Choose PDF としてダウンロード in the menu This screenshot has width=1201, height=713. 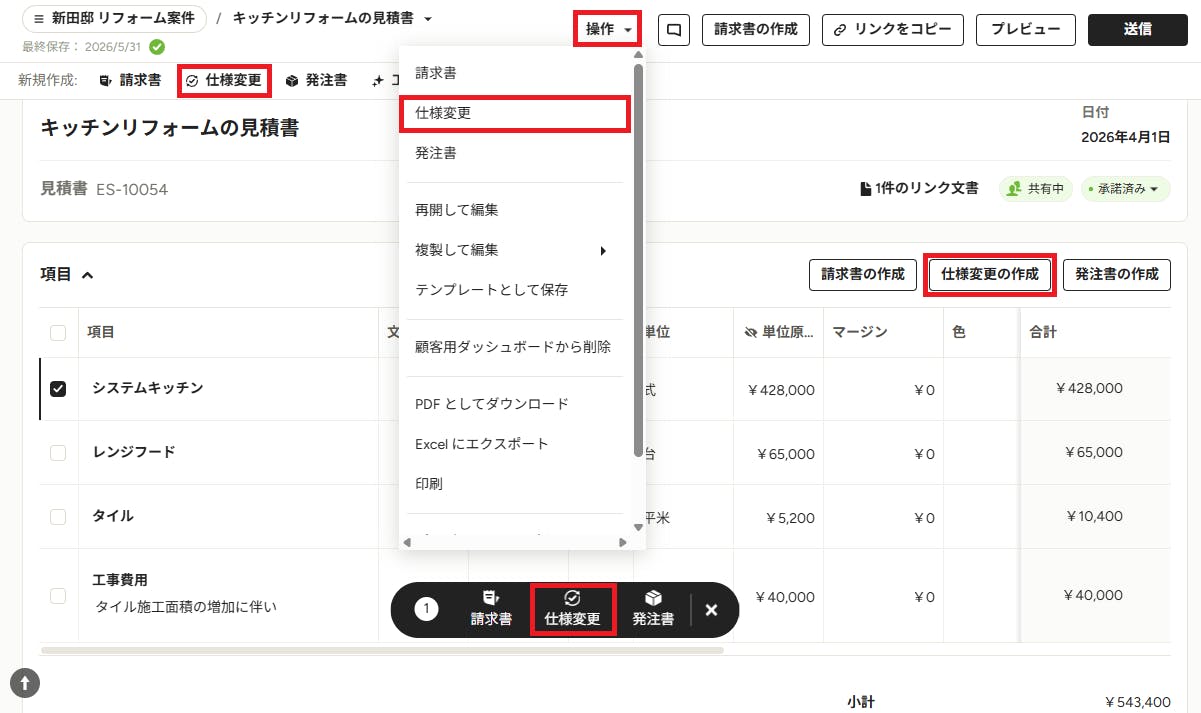click(x=516, y=404)
